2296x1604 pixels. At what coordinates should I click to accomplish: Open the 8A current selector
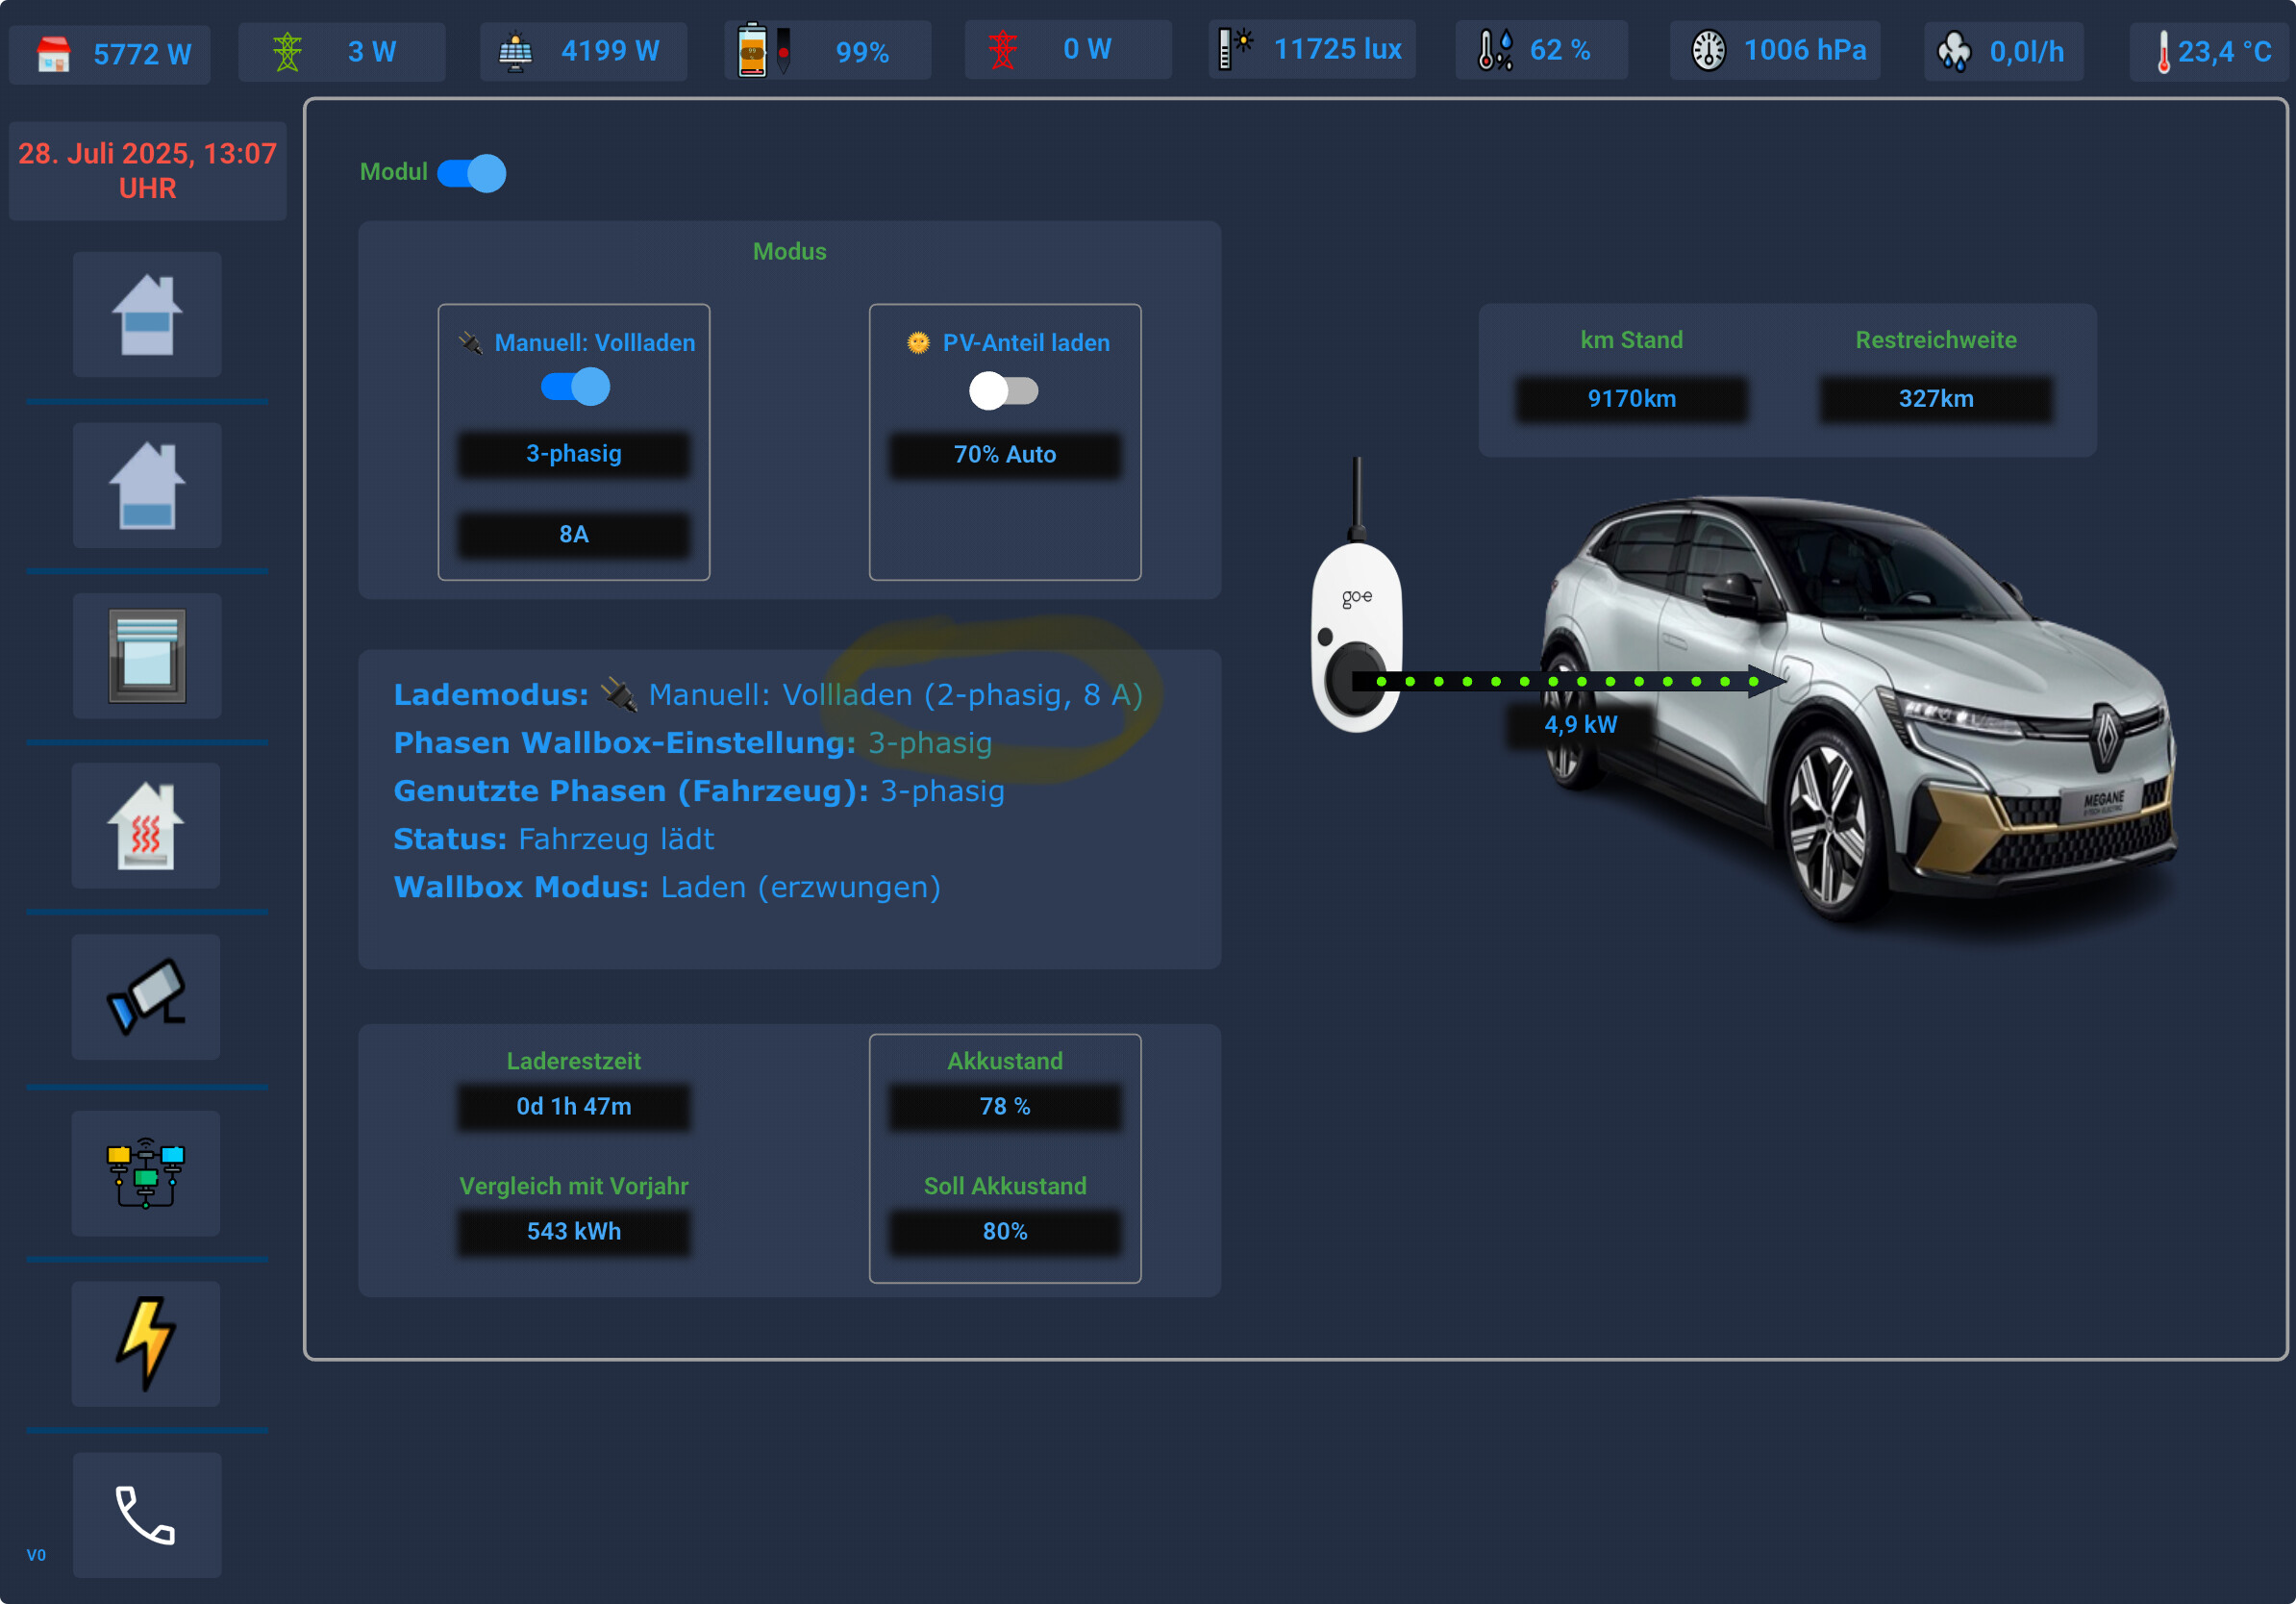(574, 534)
